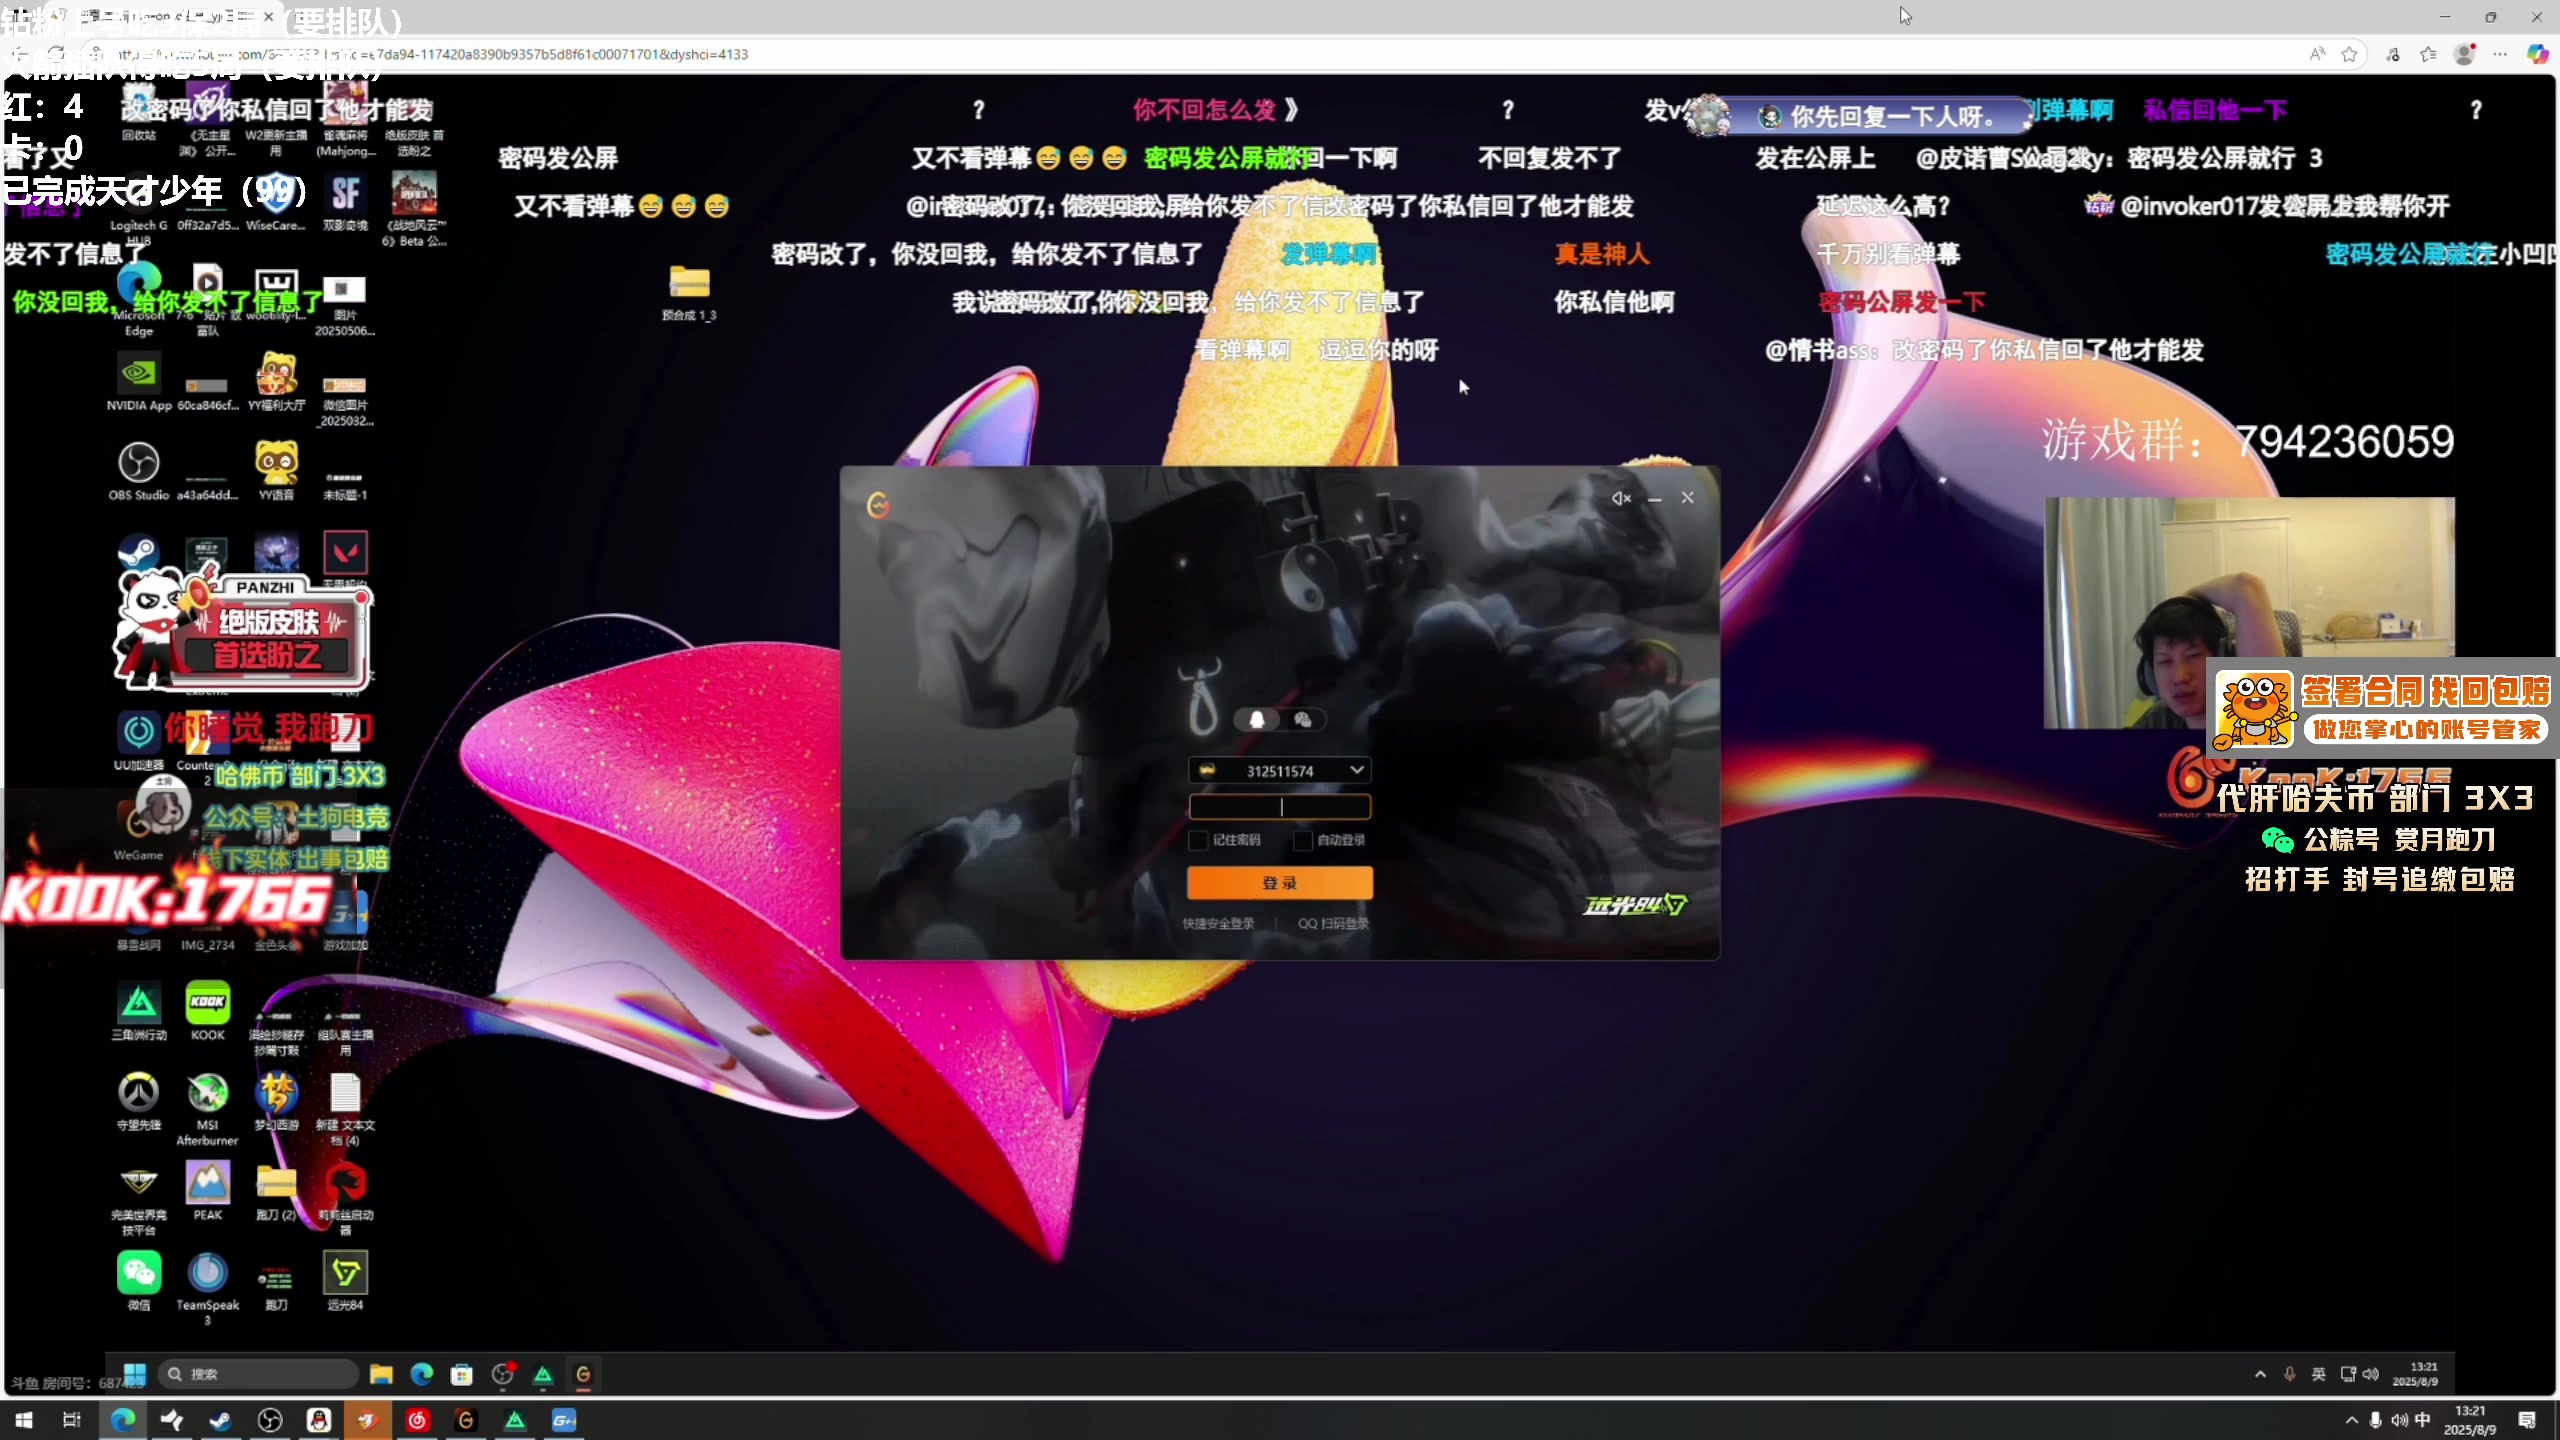Click outer taskbar microphone tray icon

click(x=2375, y=1420)
